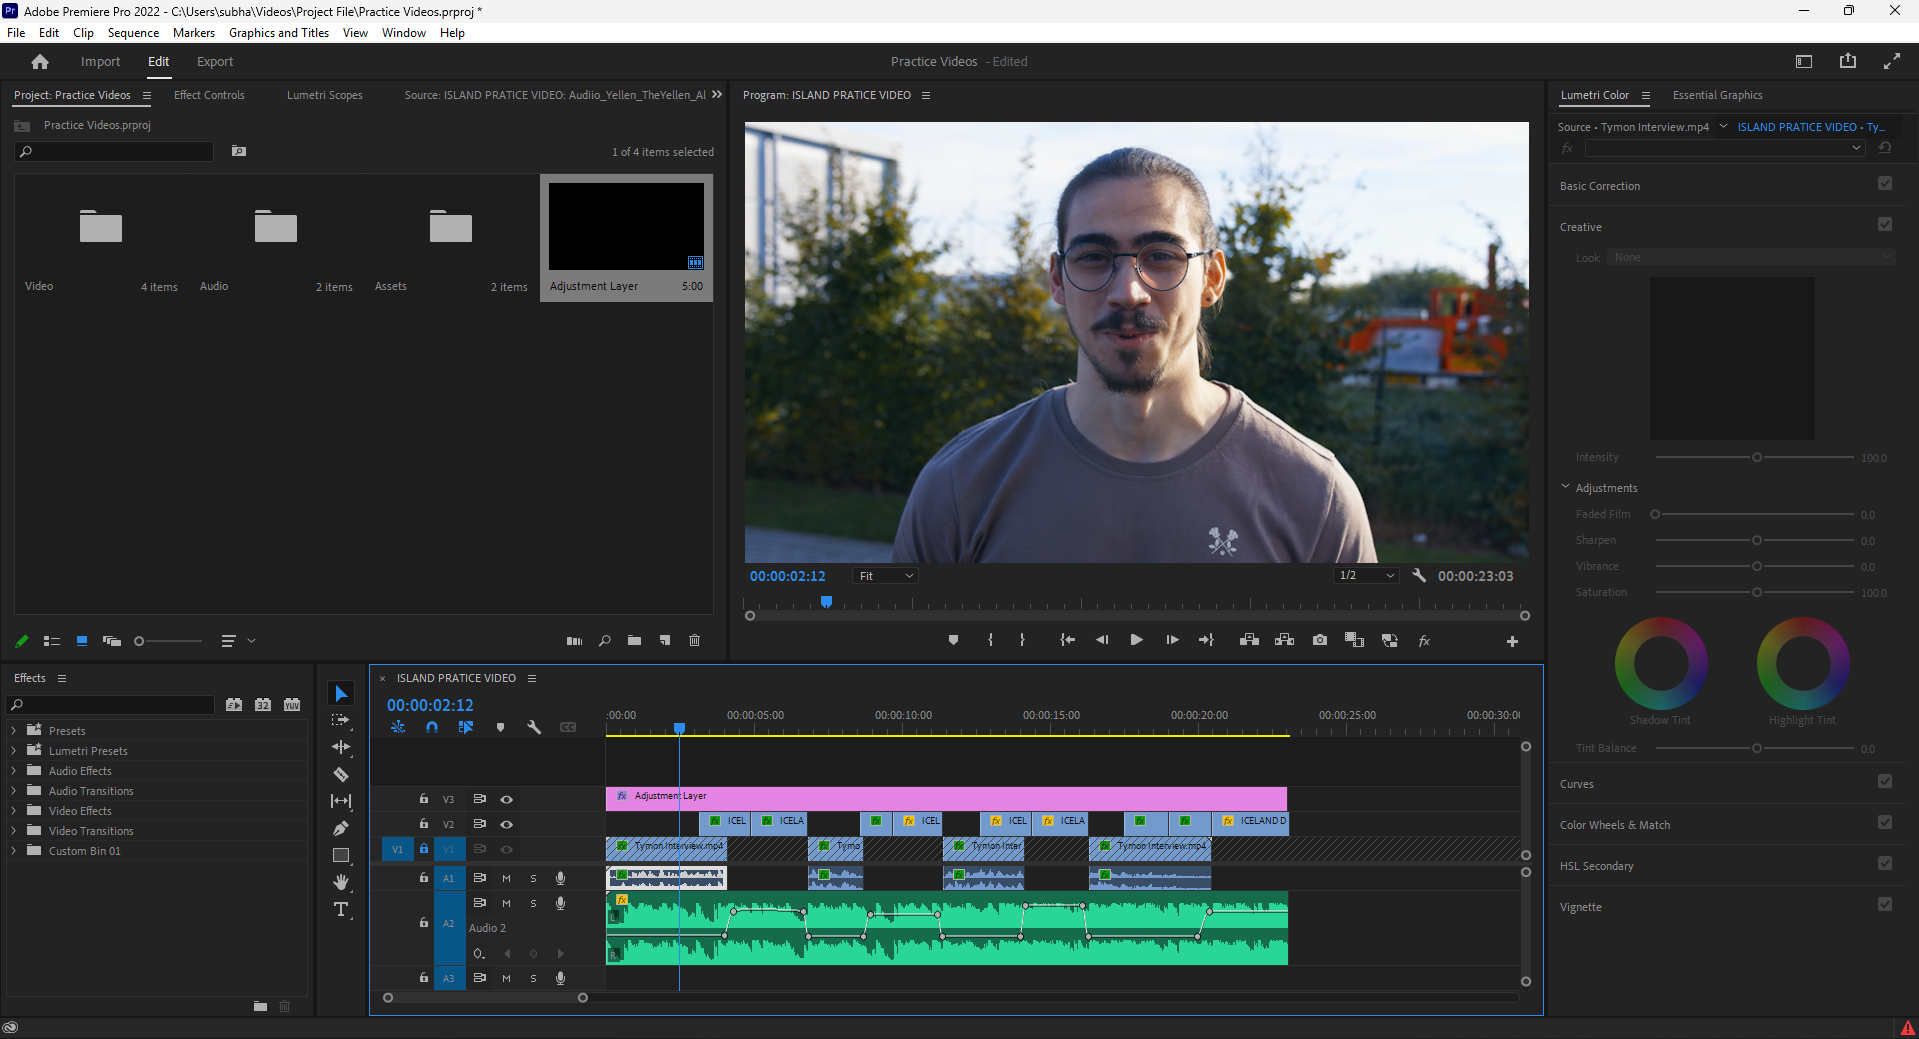Mute the A1 audio track
The height and width of the screenshot is (1039, 1919).
(x=506, y=878)
